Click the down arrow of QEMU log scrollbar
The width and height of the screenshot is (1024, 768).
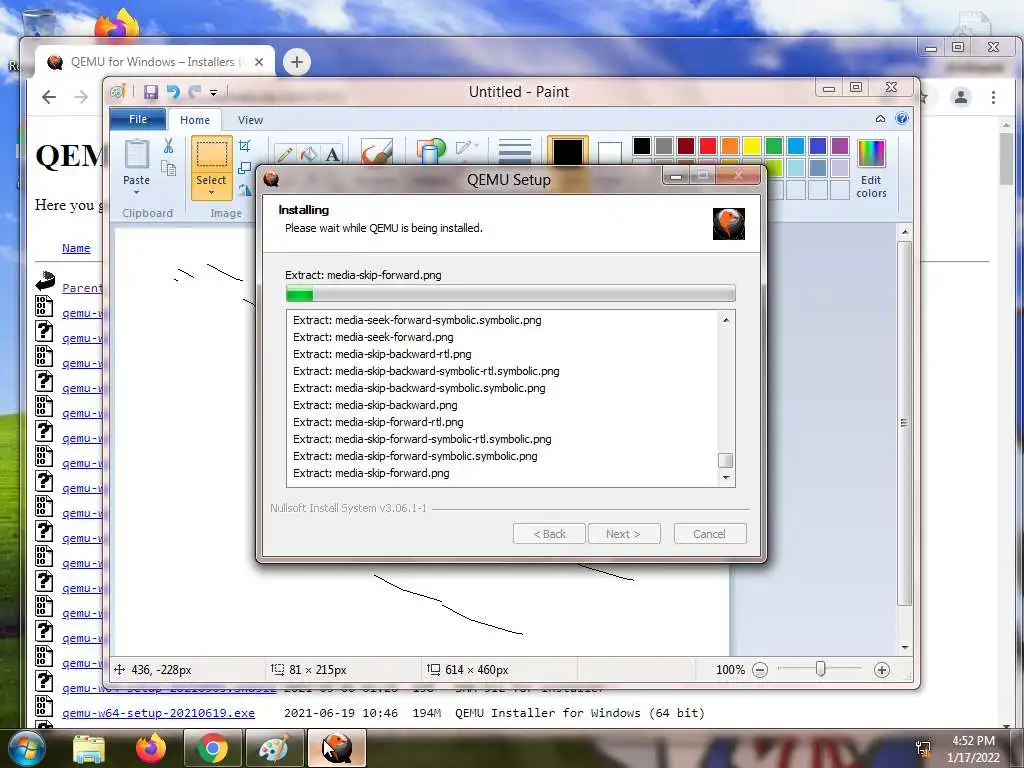726,478
